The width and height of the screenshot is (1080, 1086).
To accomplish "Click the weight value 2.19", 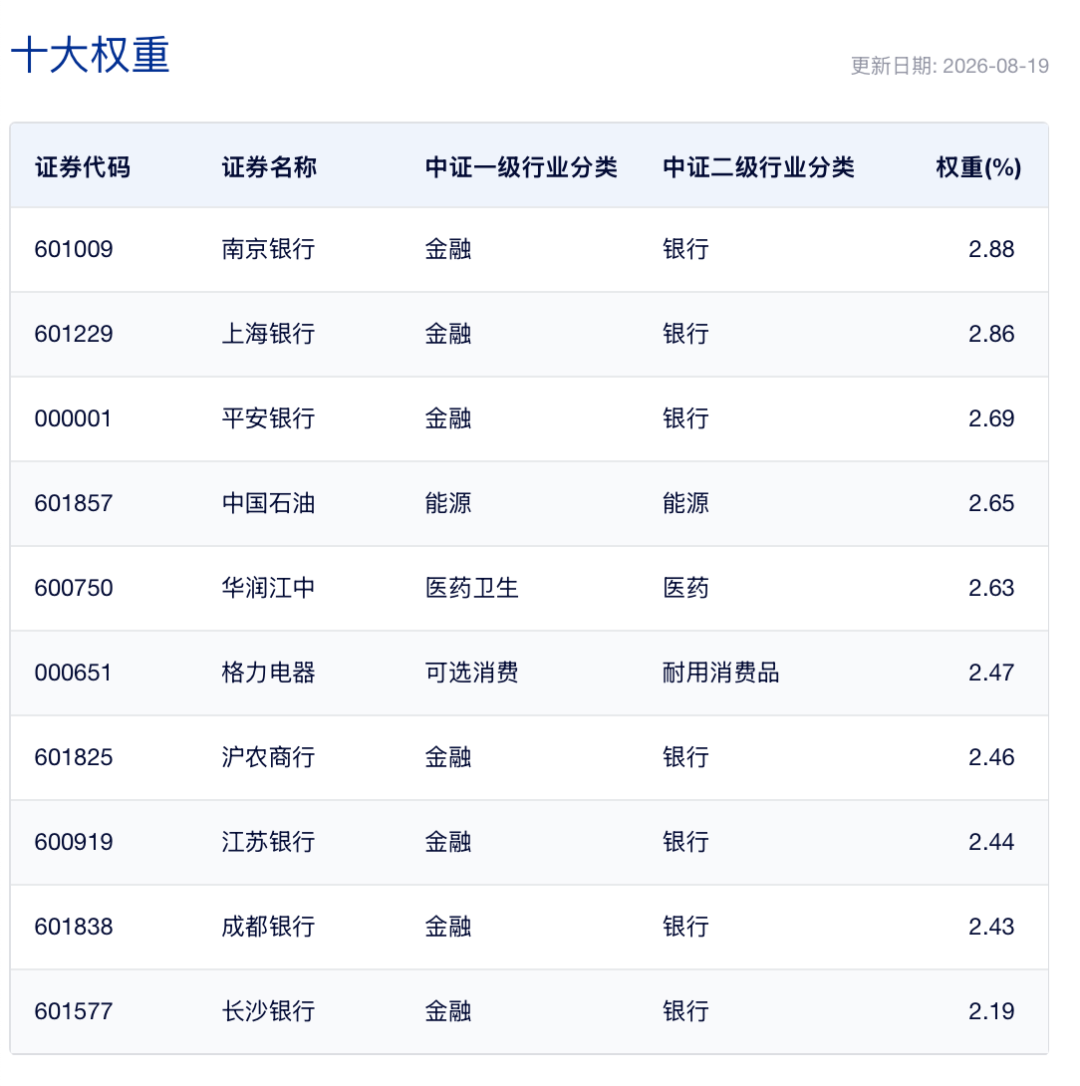I will 991,1011.
